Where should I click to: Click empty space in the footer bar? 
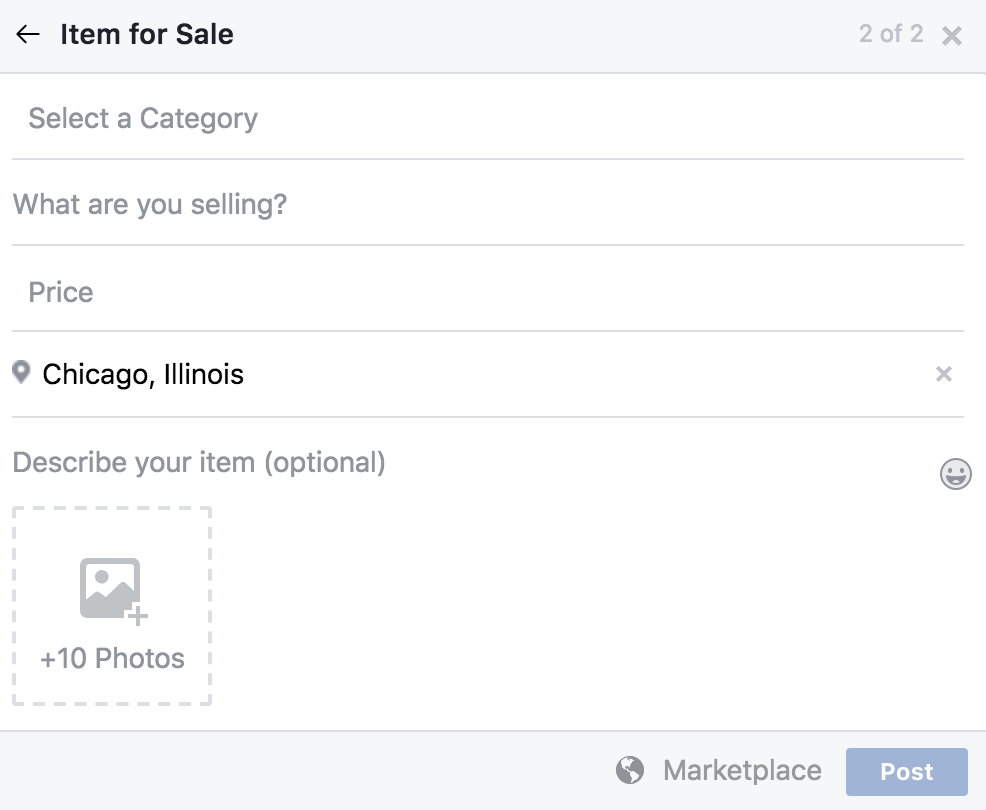(x=300, y=771)
